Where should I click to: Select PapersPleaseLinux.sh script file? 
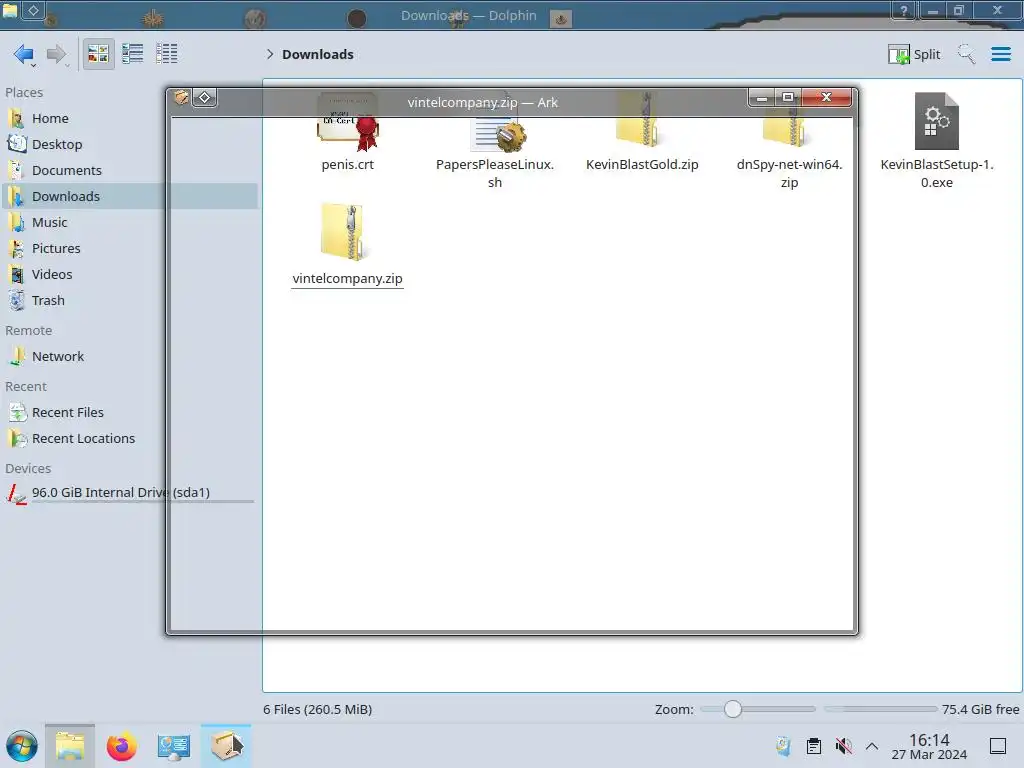tap(494, 140)
